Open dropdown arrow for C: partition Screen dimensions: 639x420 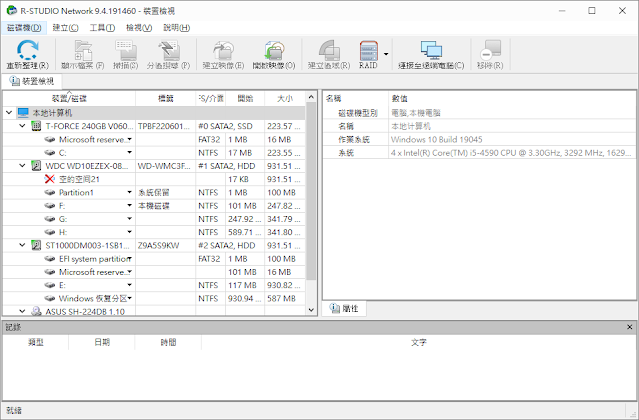point(130,152)
